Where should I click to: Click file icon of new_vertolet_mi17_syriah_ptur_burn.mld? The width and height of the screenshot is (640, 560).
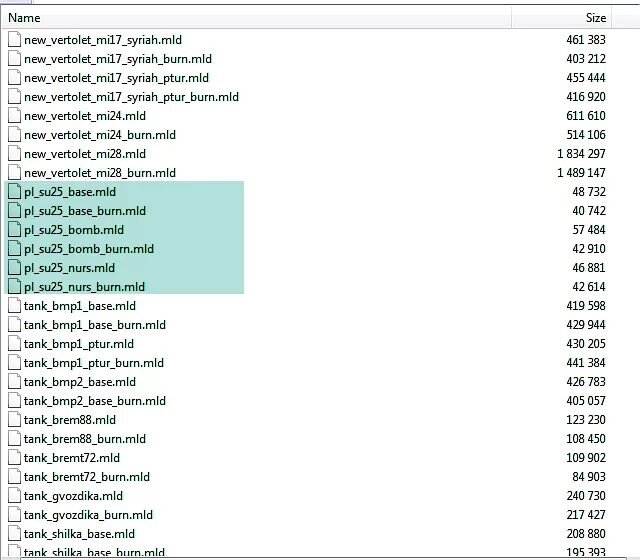point(14,97)
